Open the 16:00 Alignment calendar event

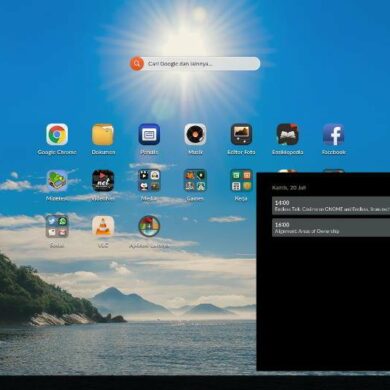pos(331,228)
